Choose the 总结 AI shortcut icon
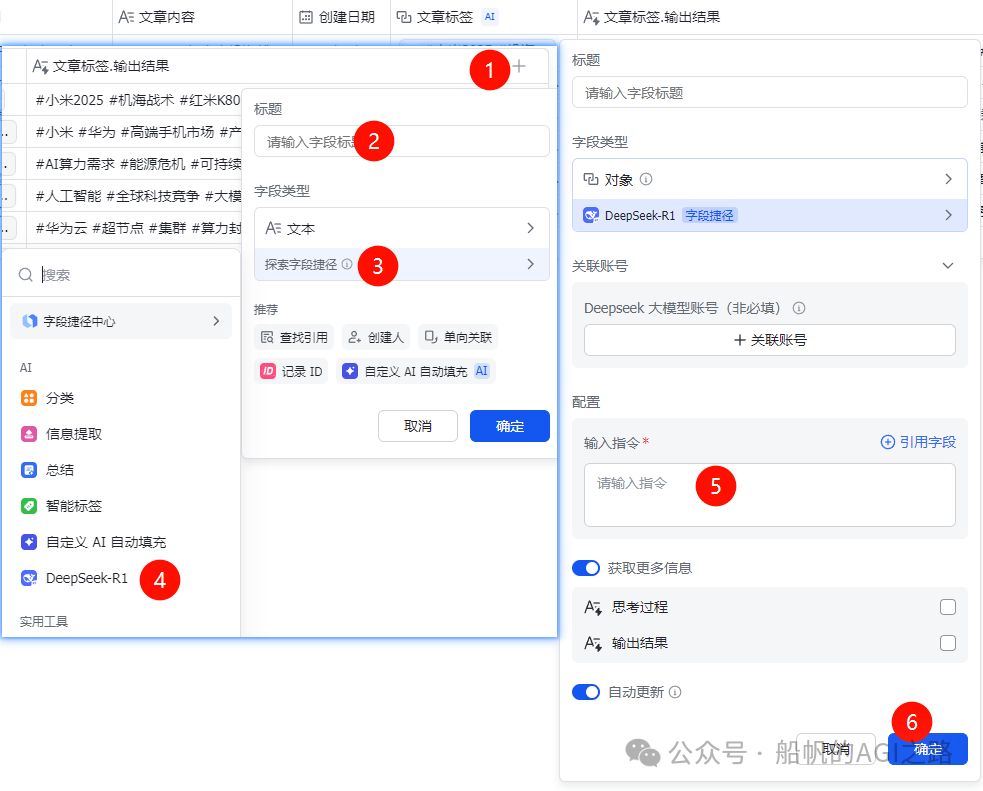Image resolution: width=983 pixels, height=791 pixels. (29, 469)
